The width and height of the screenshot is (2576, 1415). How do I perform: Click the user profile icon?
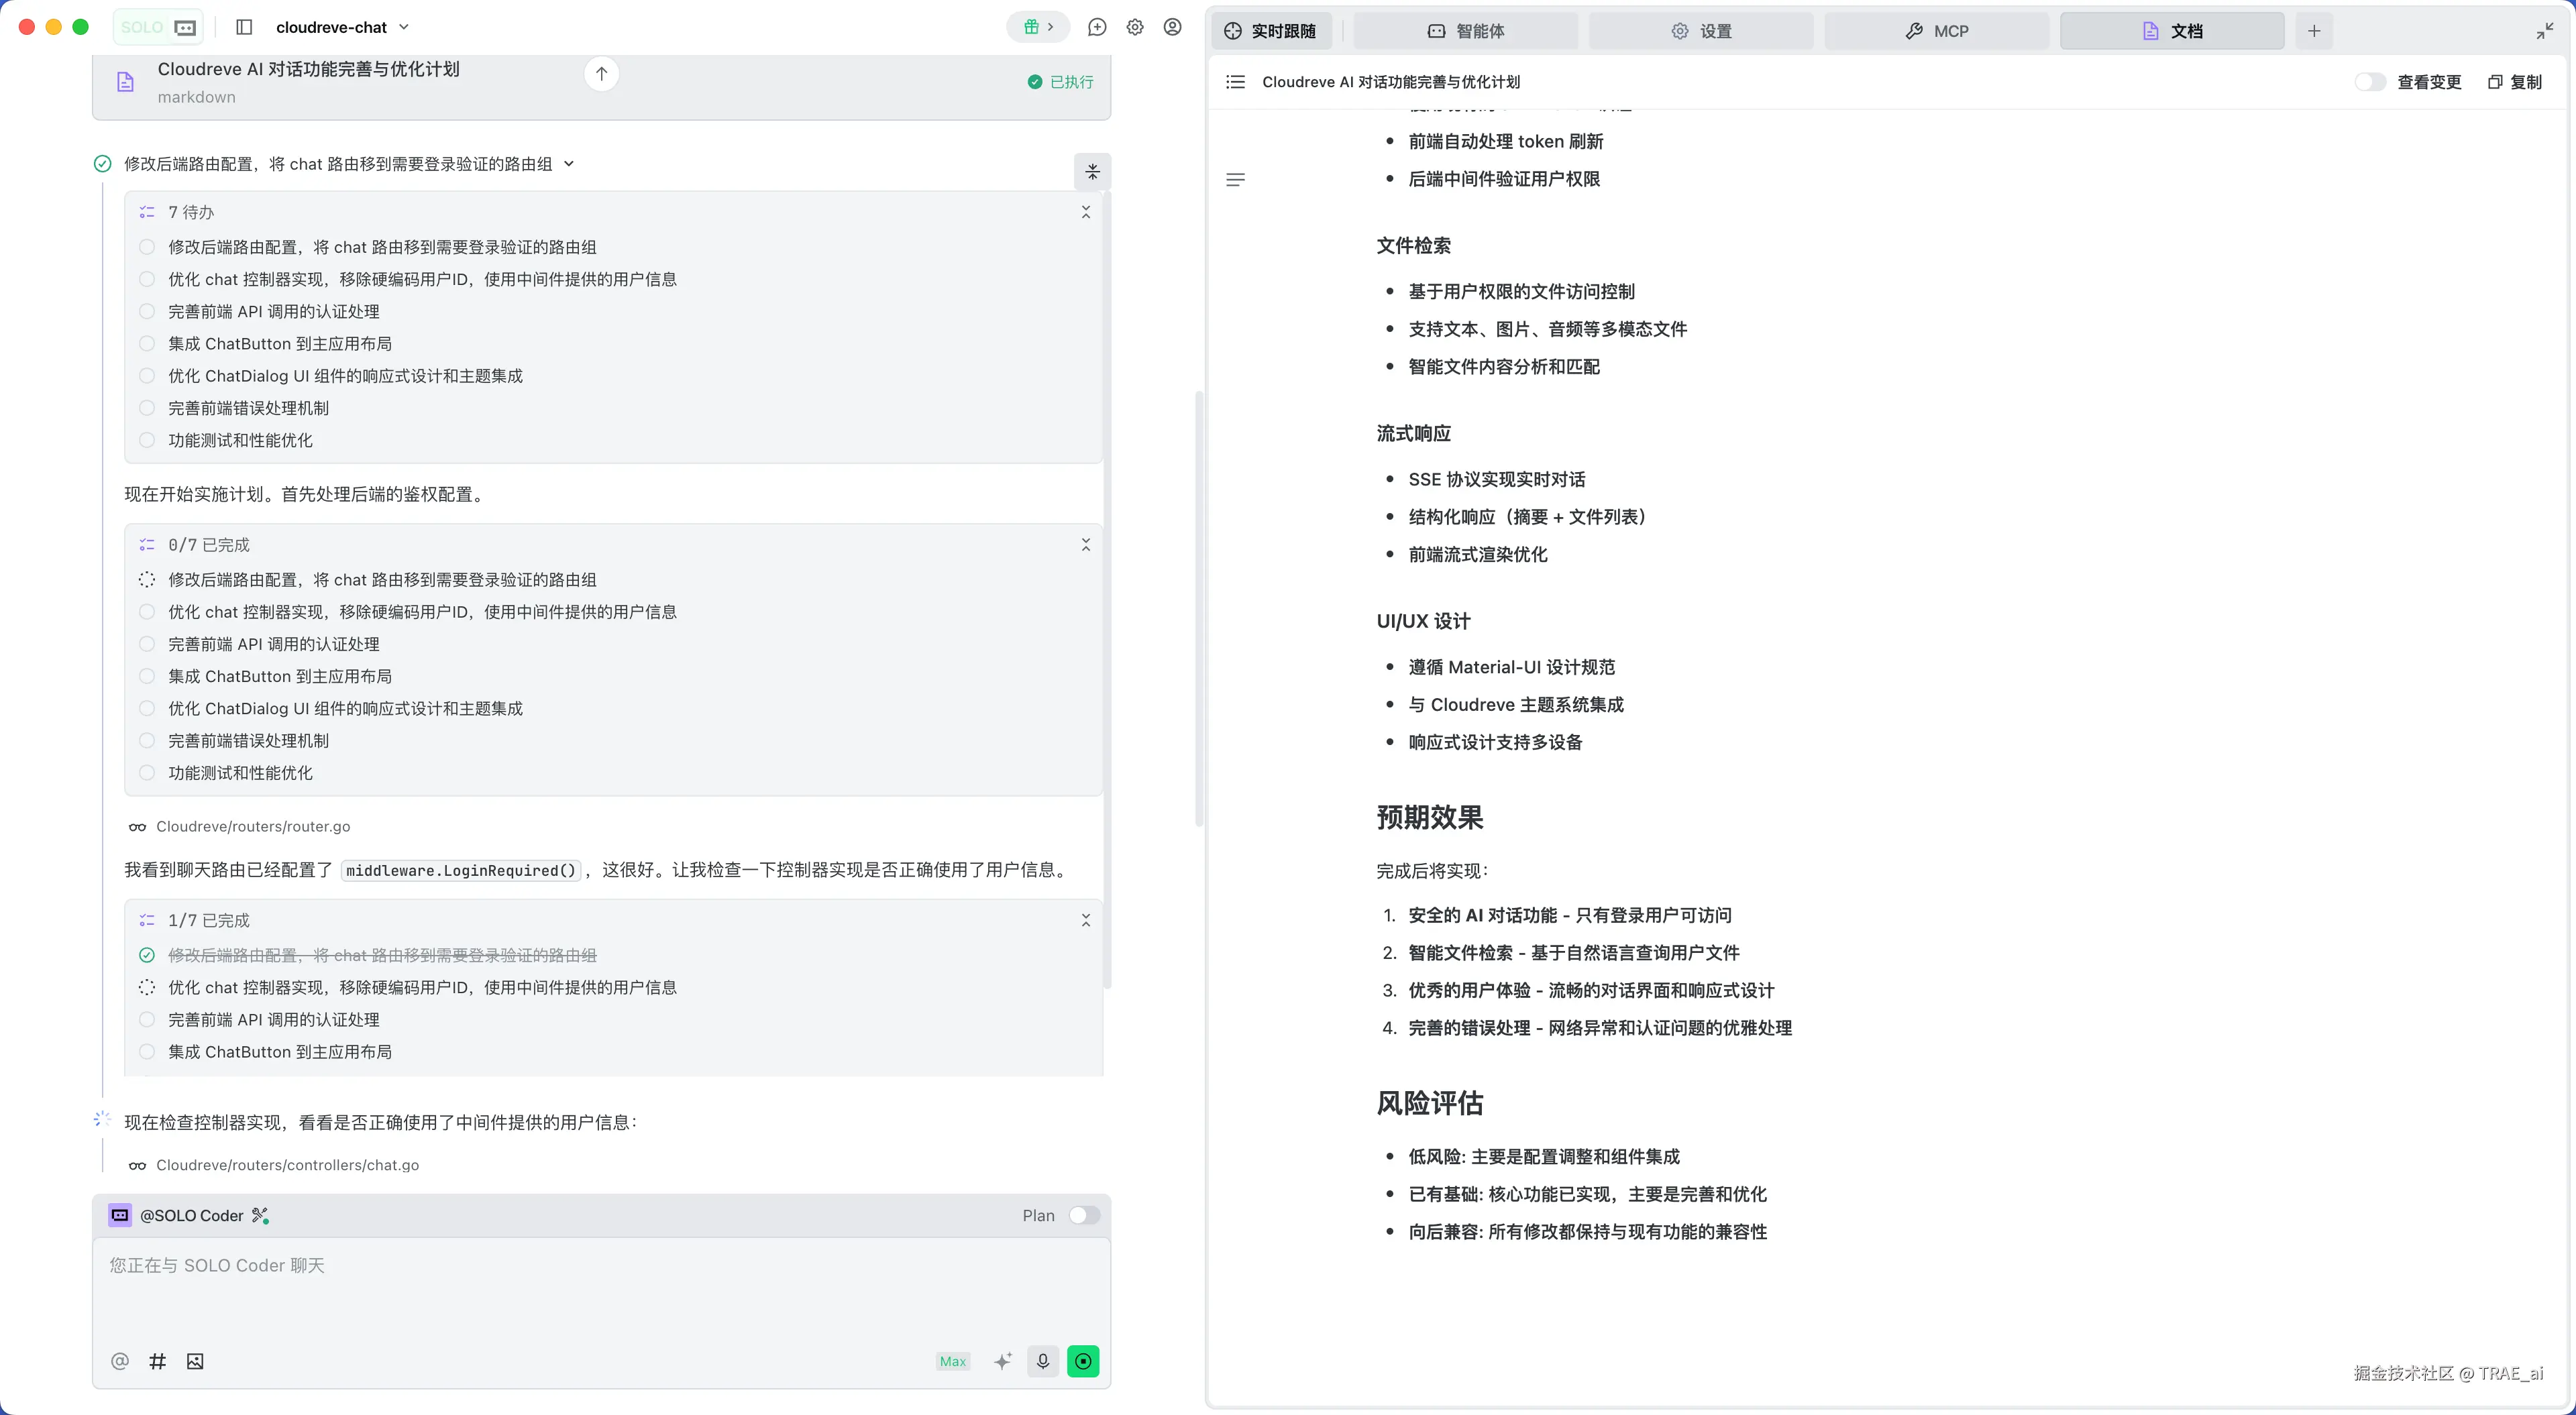tap(1173, 27)
